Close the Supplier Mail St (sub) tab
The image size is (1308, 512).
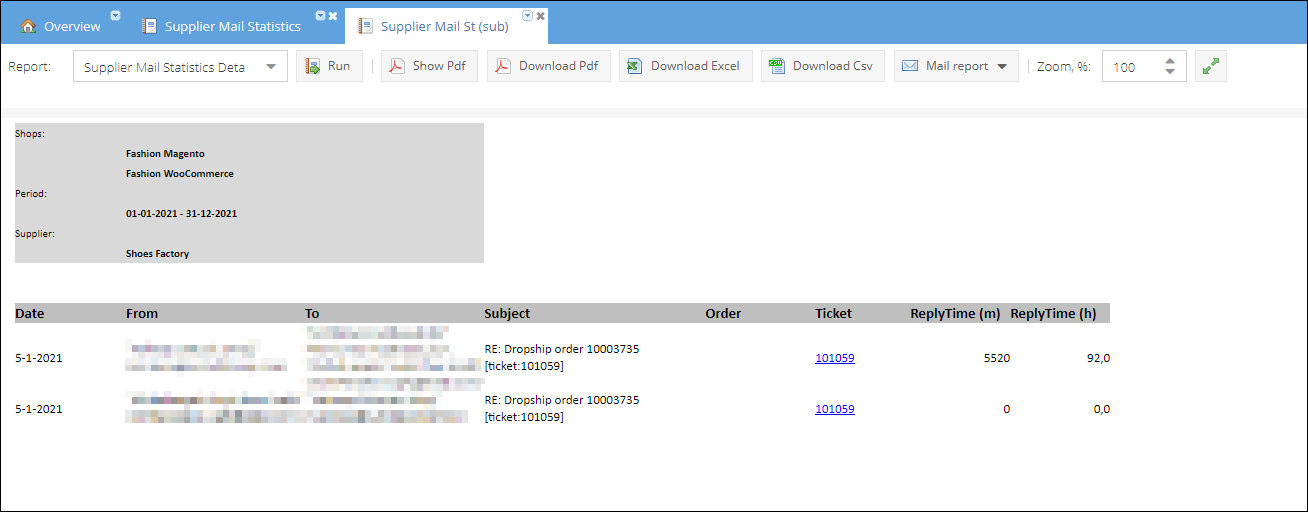[540, 16]
